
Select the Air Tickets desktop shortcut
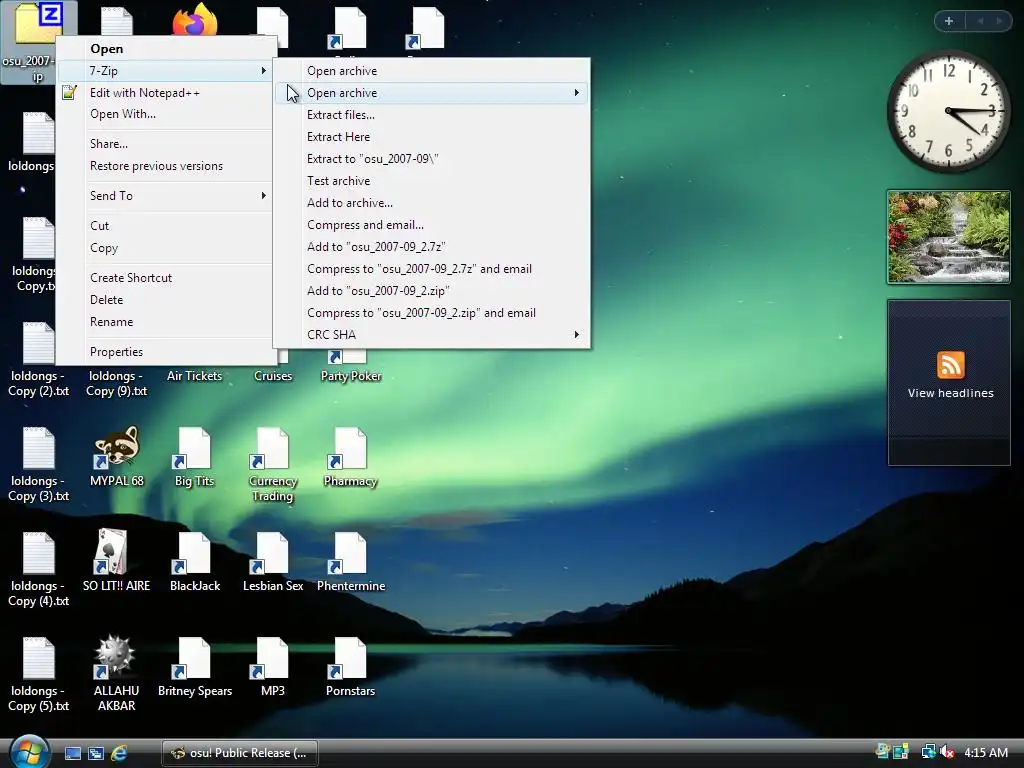point(194,376)
